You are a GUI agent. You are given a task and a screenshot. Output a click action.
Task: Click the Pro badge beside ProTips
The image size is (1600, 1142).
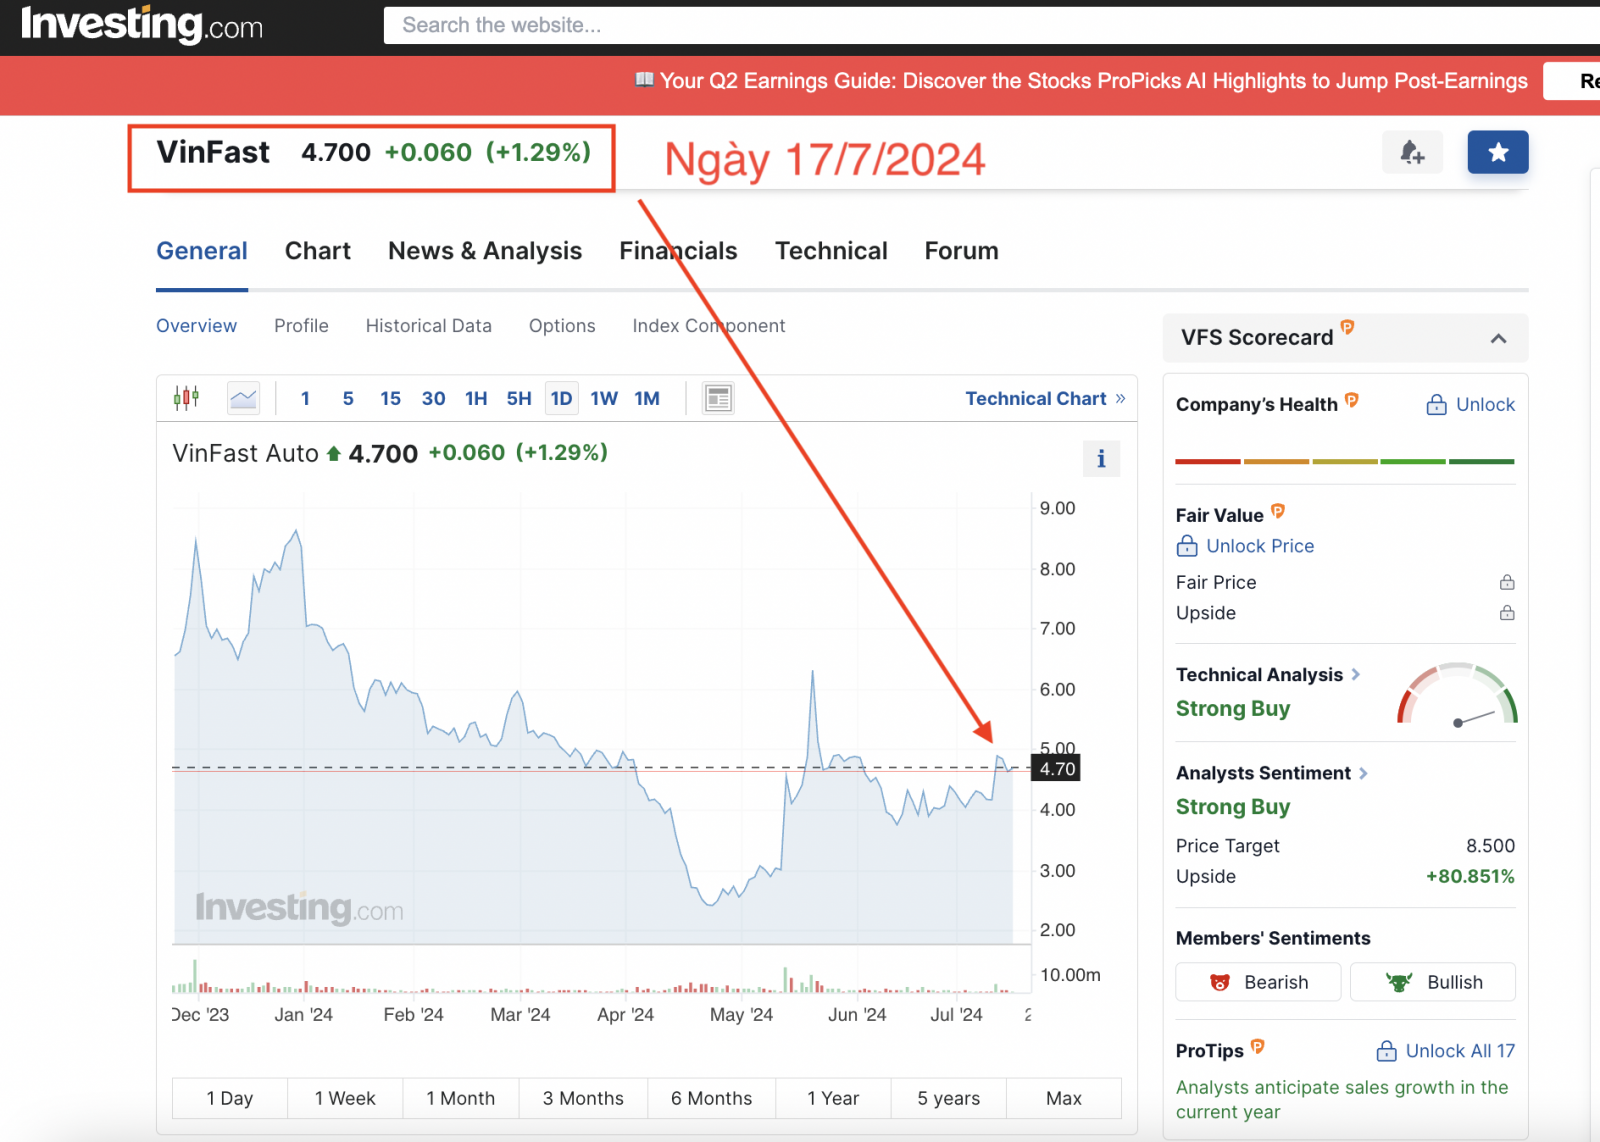point(1258,1046)
